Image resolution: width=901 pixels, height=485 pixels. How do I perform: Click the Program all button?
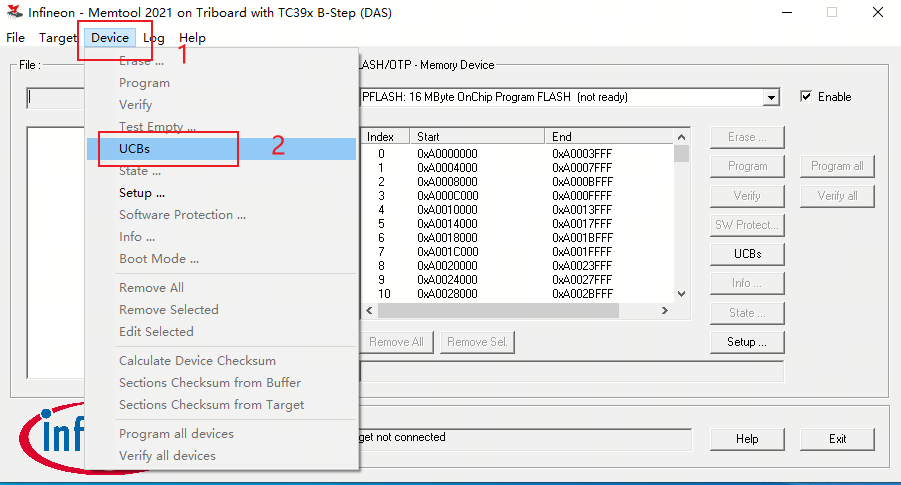(837, 166)
